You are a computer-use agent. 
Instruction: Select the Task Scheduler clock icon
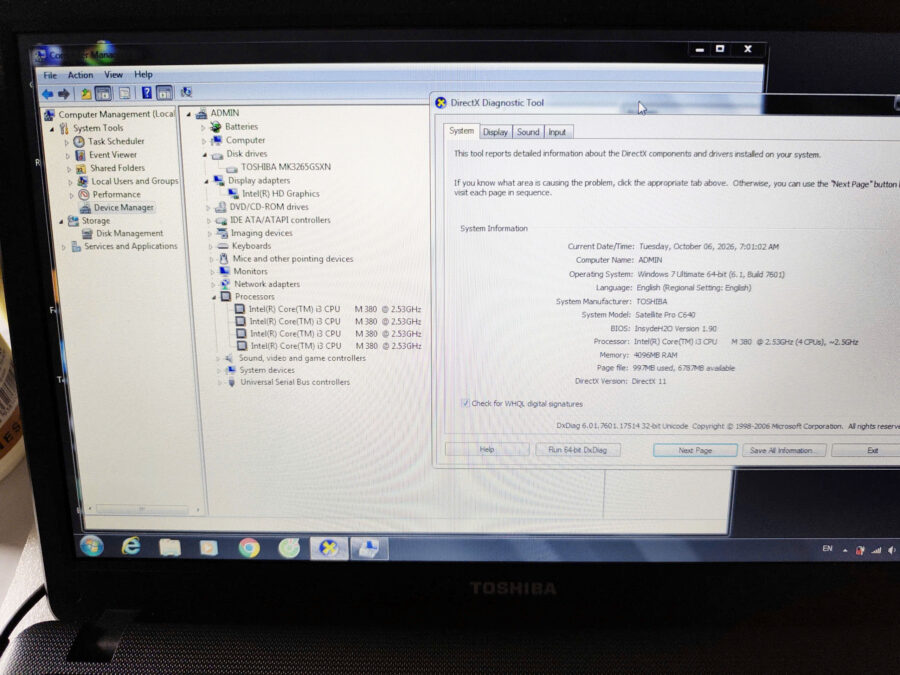79,141
